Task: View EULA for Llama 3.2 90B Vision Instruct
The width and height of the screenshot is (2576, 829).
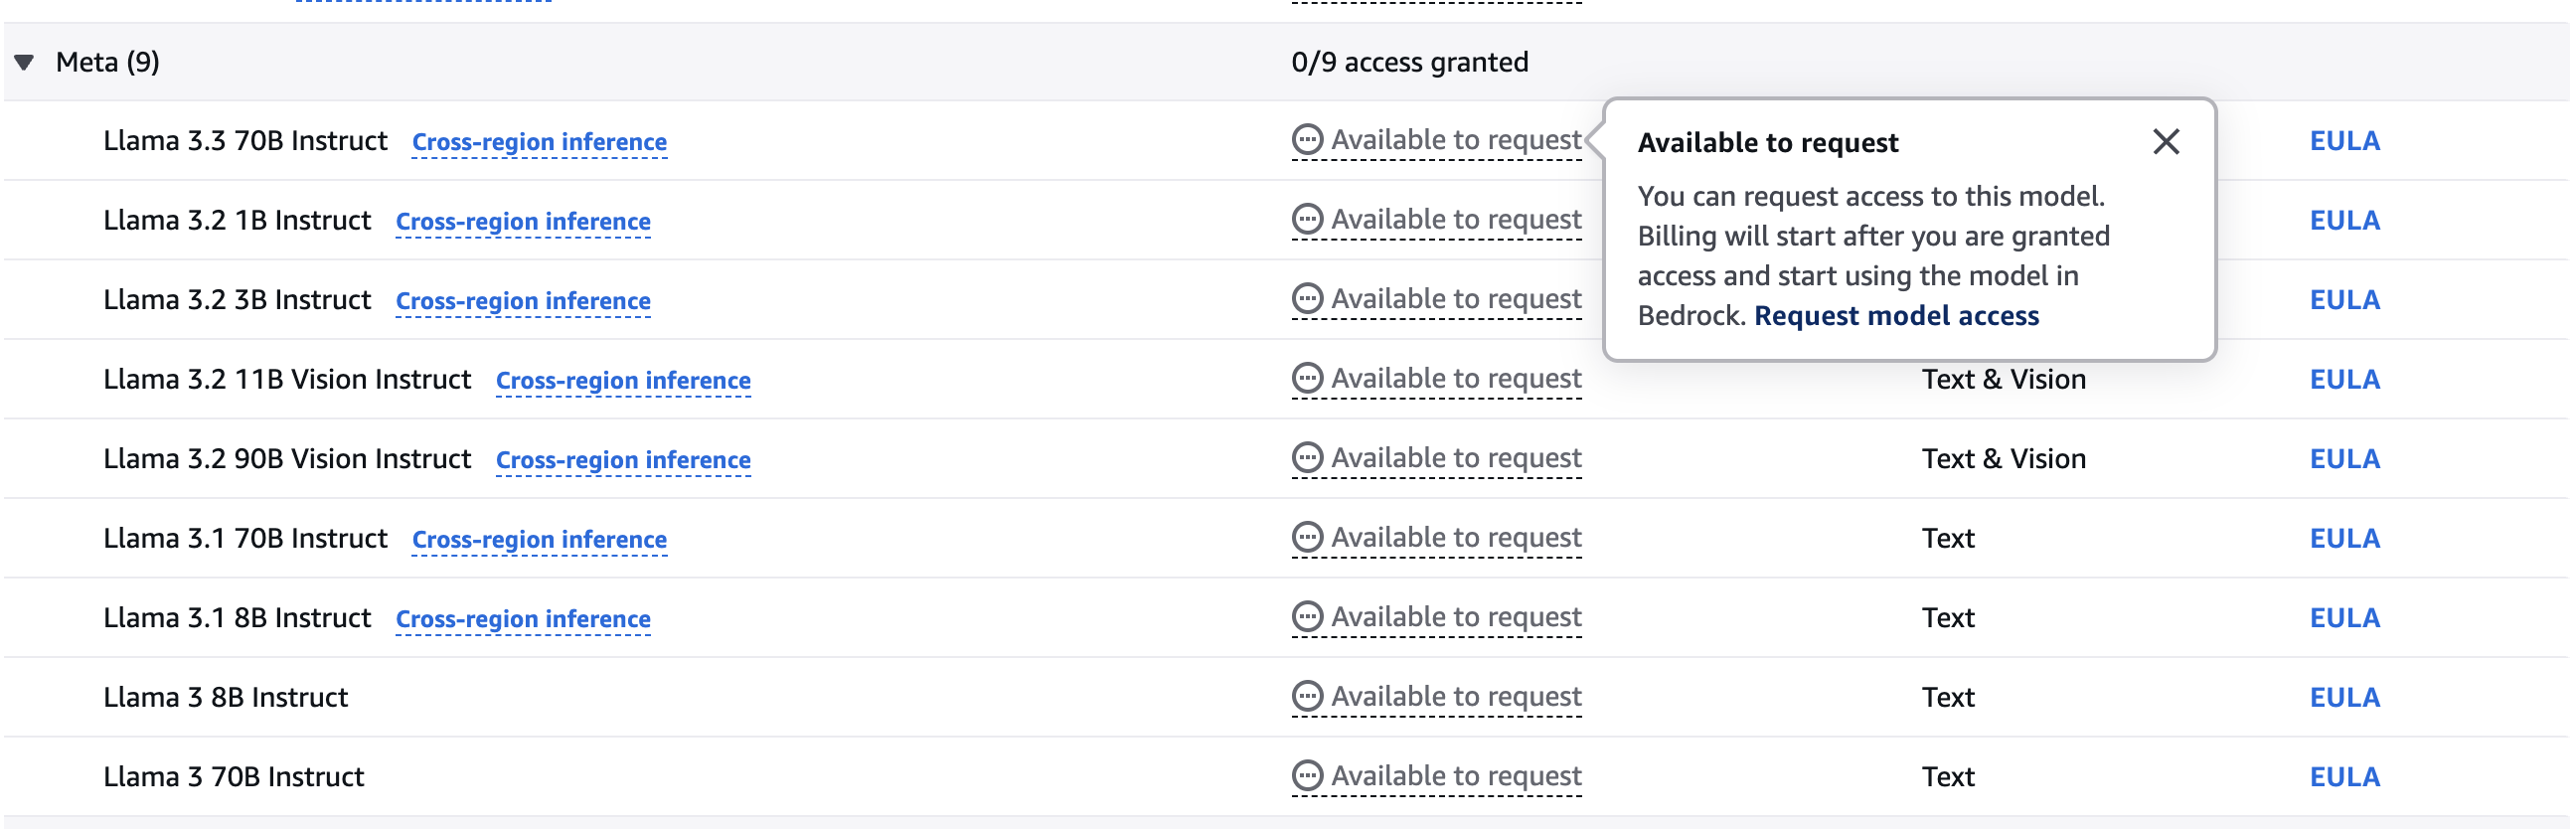Action: coord(2344,459)
